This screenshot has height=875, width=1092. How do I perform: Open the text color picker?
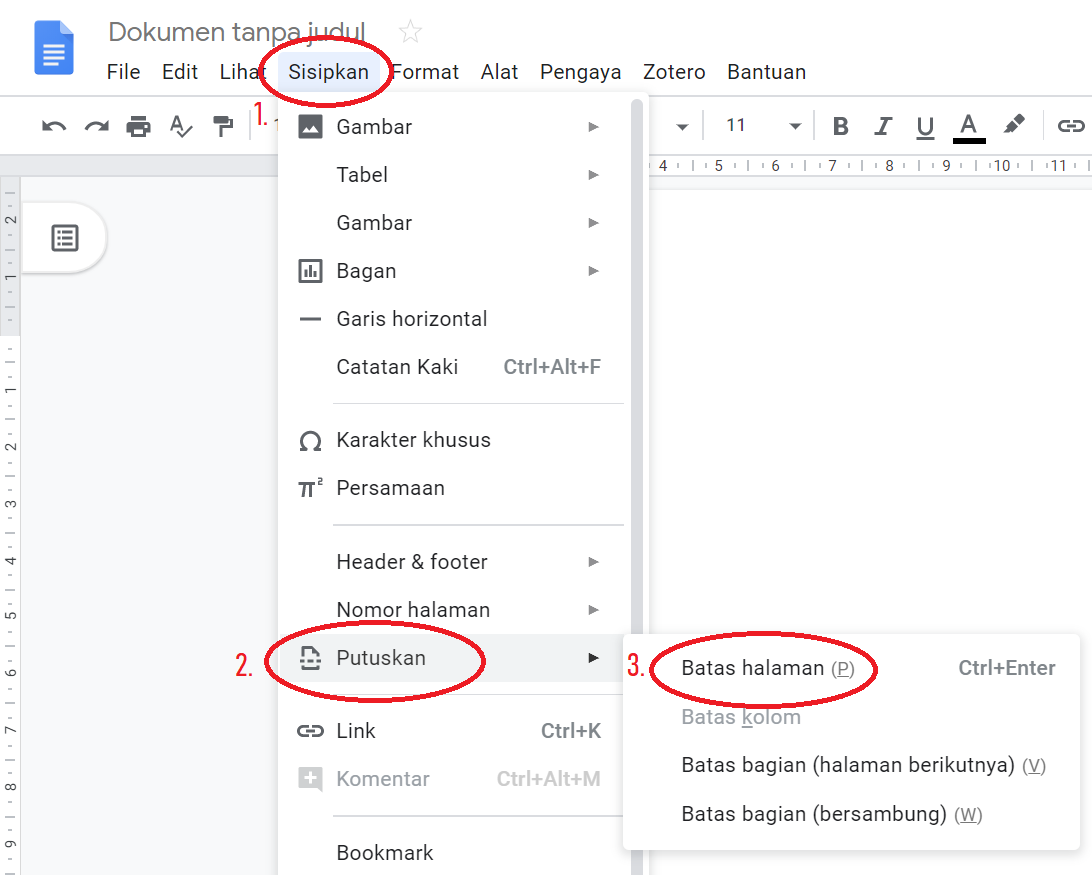(967, 126)
